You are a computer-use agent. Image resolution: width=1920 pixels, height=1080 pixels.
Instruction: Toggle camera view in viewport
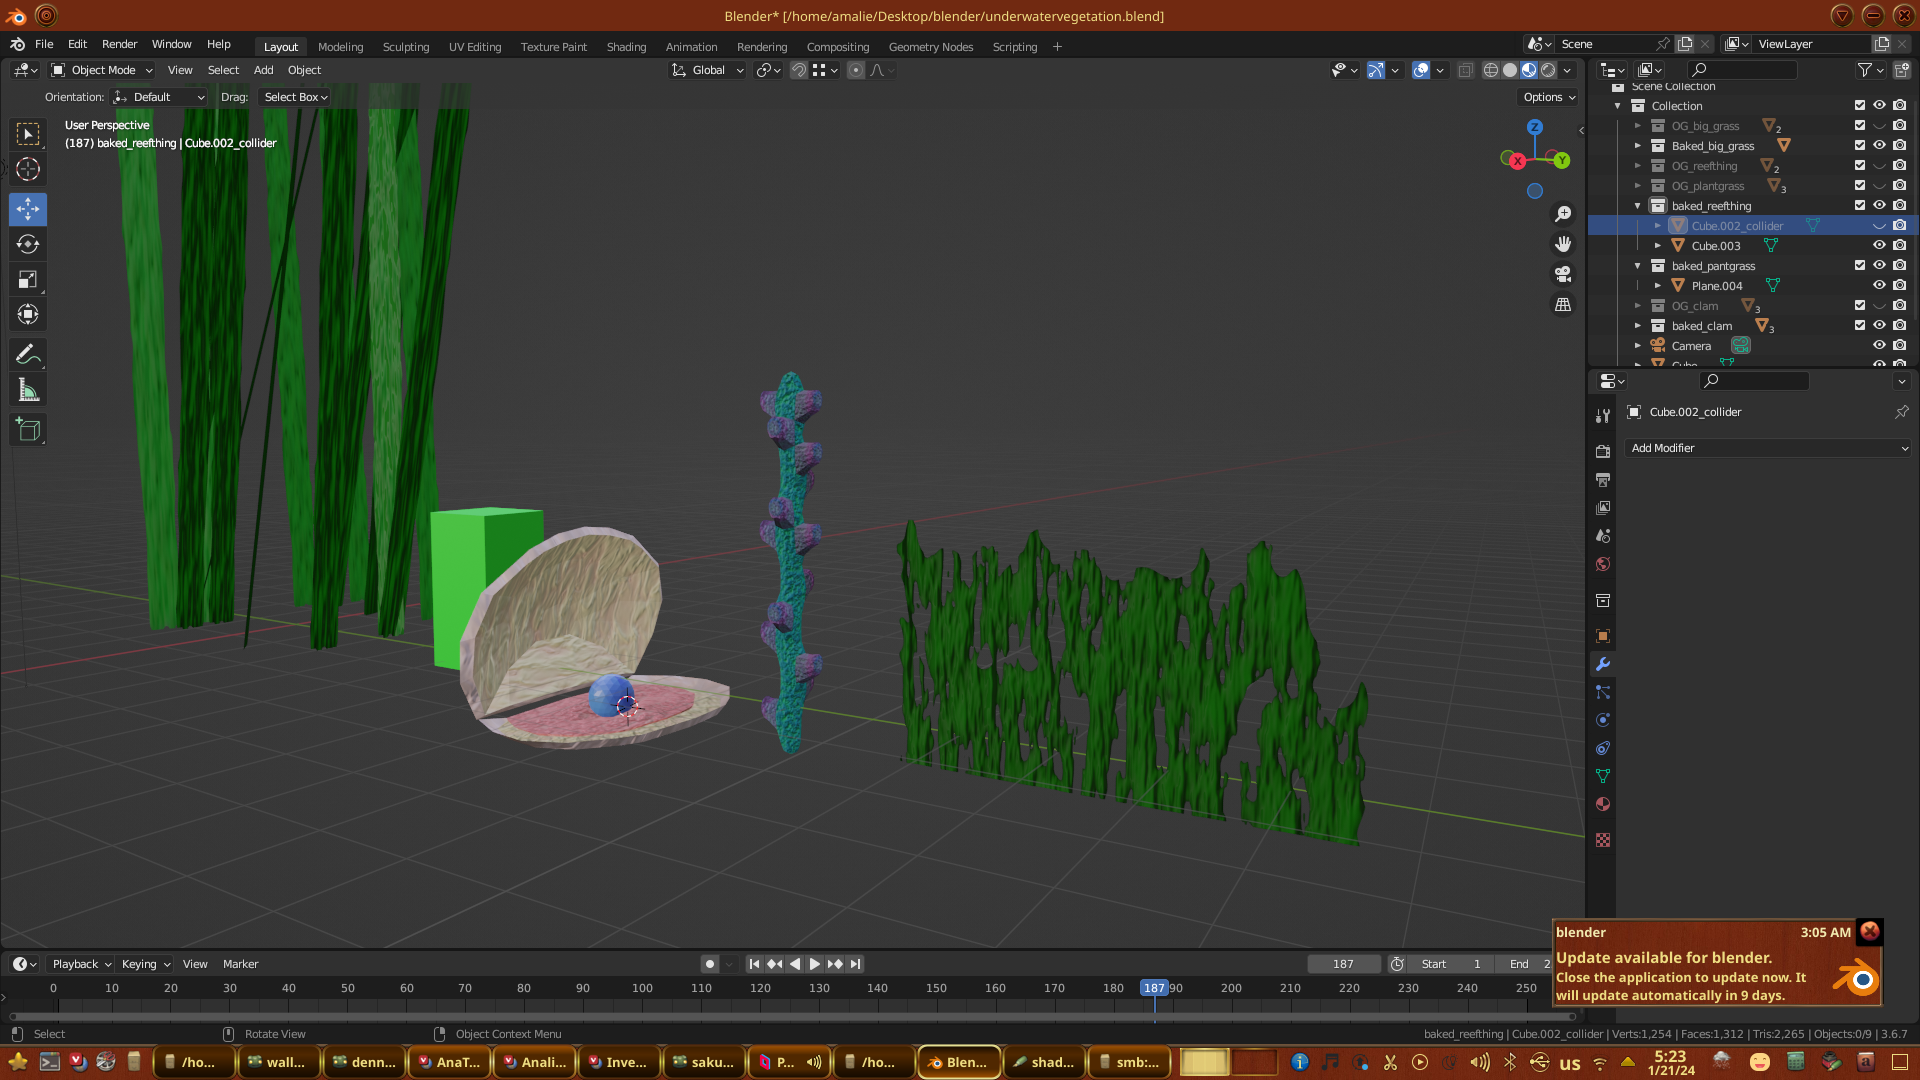tap(1563, 274)
